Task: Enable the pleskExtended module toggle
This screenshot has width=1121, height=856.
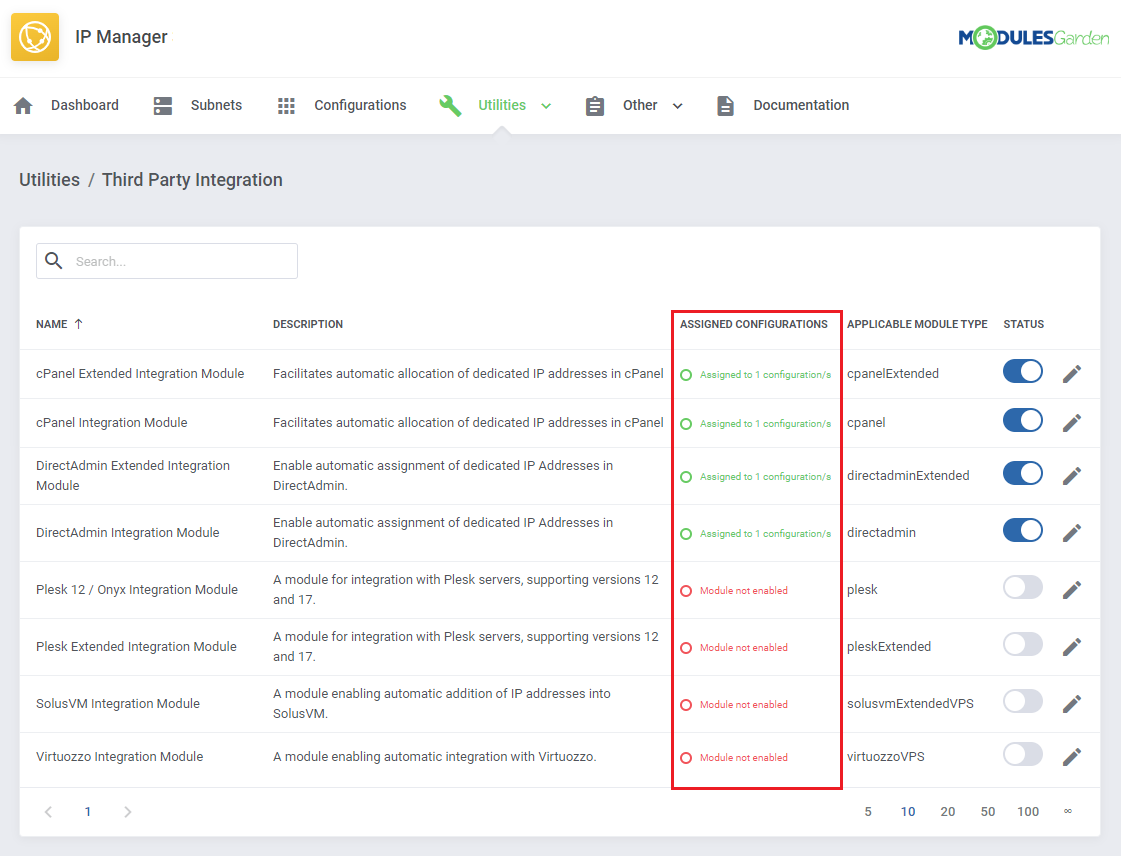Action: point(1022,644)
